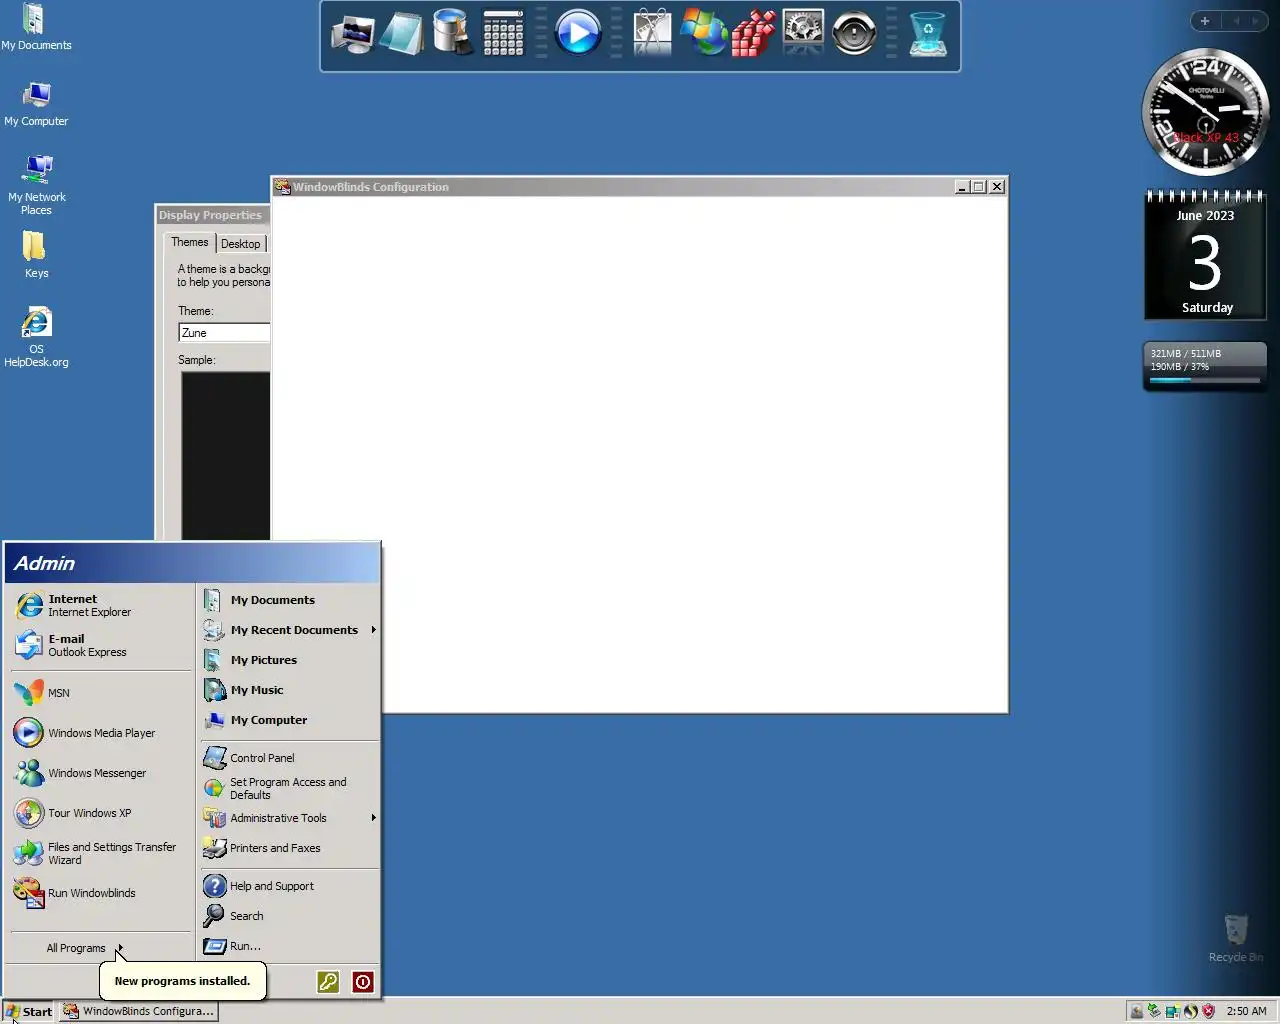
Task: Open Windows Messenger in Start menu
Action: click(100, 772)
